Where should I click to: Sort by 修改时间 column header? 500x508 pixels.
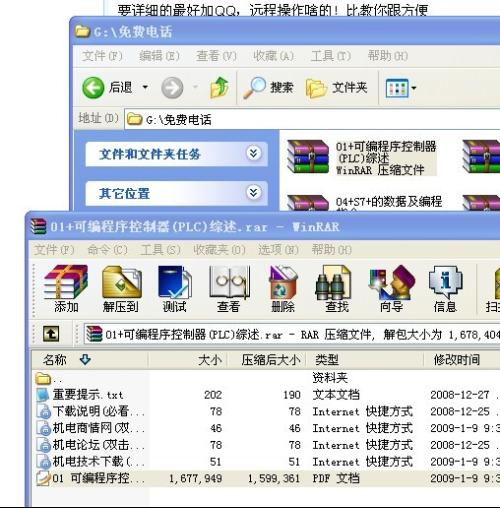462,360
